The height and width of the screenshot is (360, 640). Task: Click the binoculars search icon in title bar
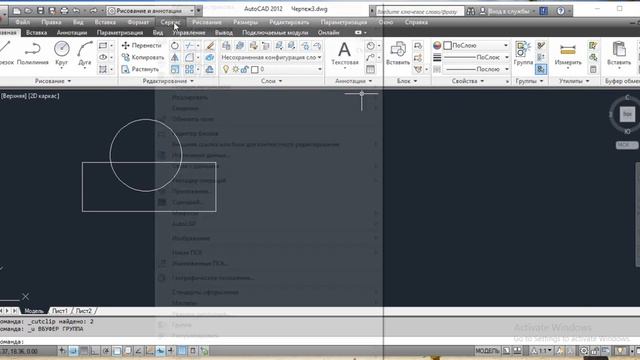(471, 11)
